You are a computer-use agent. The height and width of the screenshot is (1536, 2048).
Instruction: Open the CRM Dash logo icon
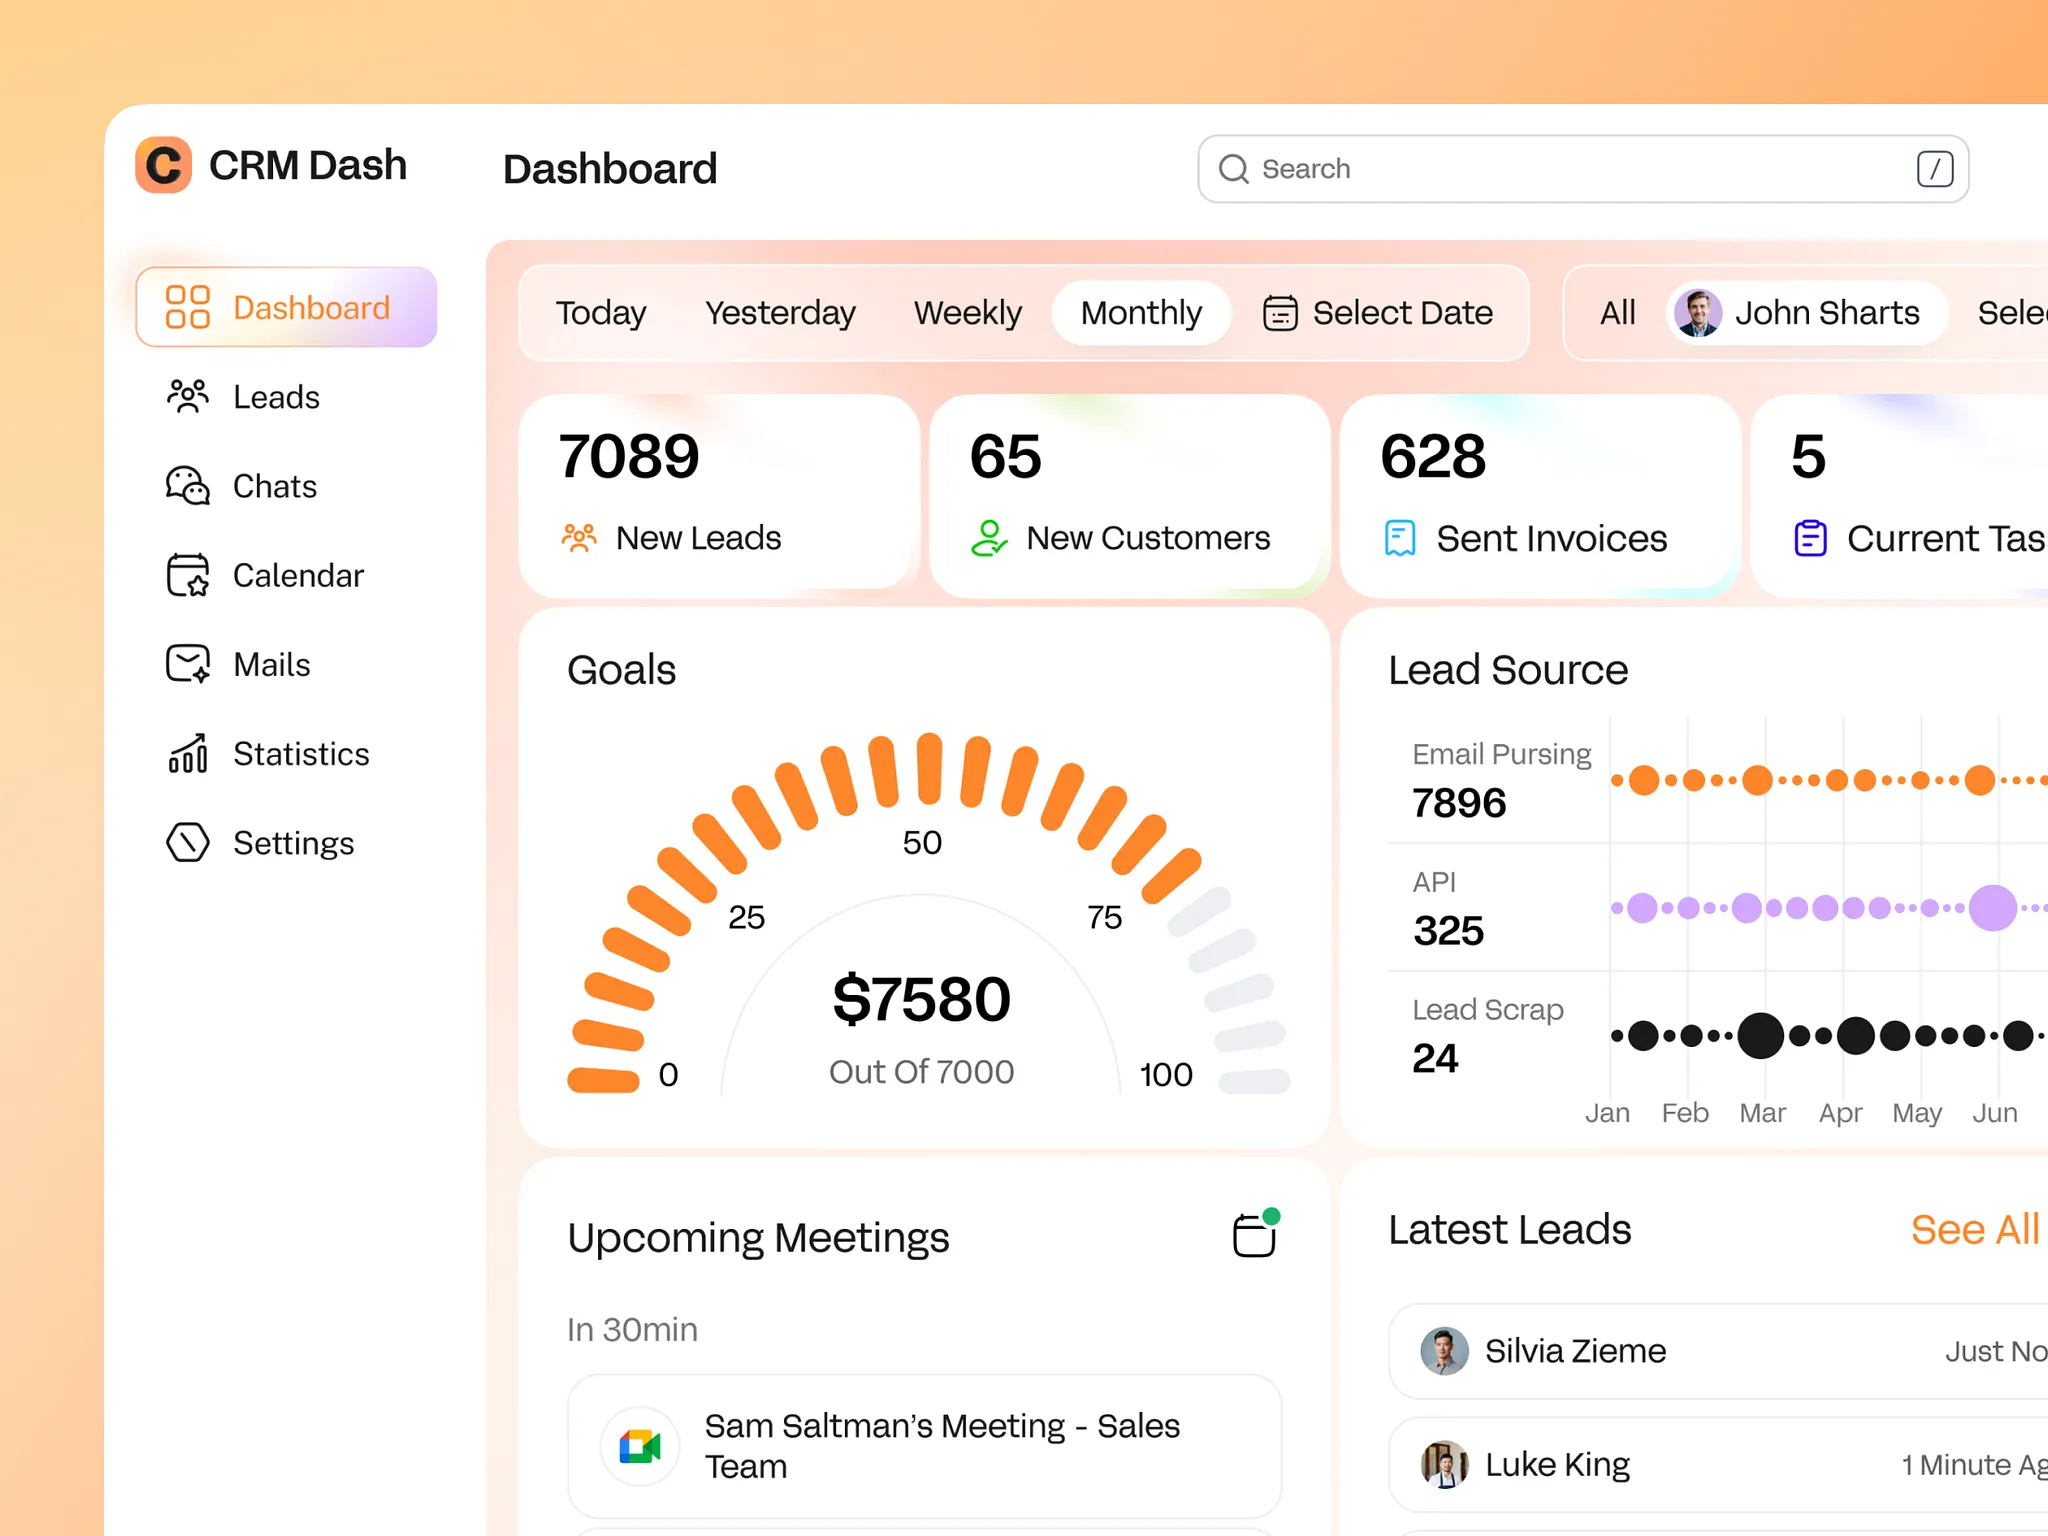click(x=162, y=165)
